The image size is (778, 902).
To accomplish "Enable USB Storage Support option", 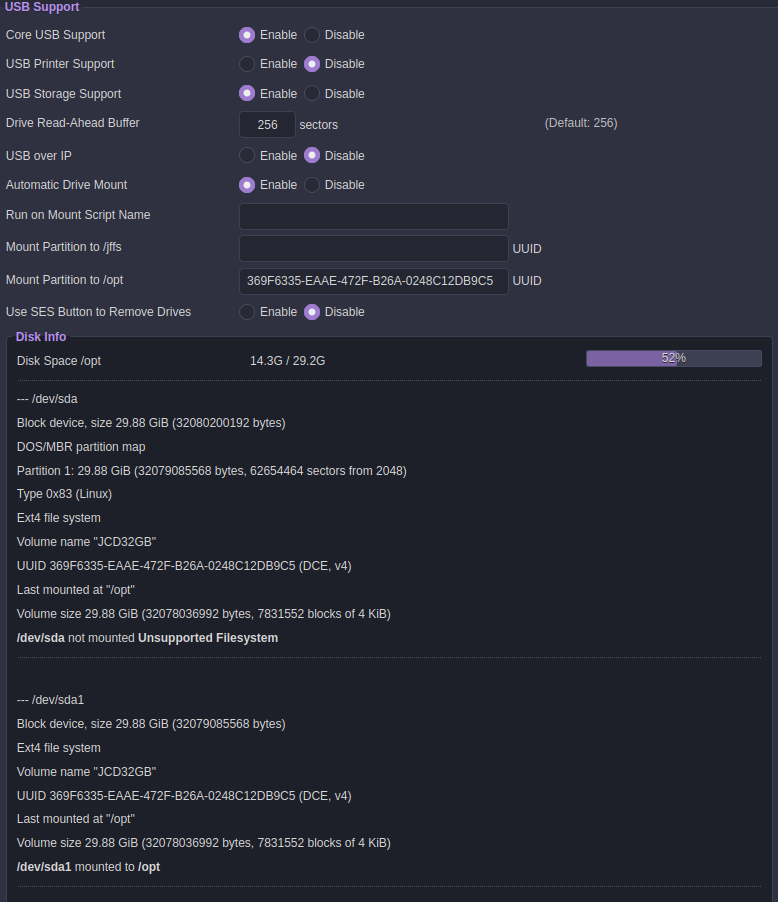I will tap(247, 93).
